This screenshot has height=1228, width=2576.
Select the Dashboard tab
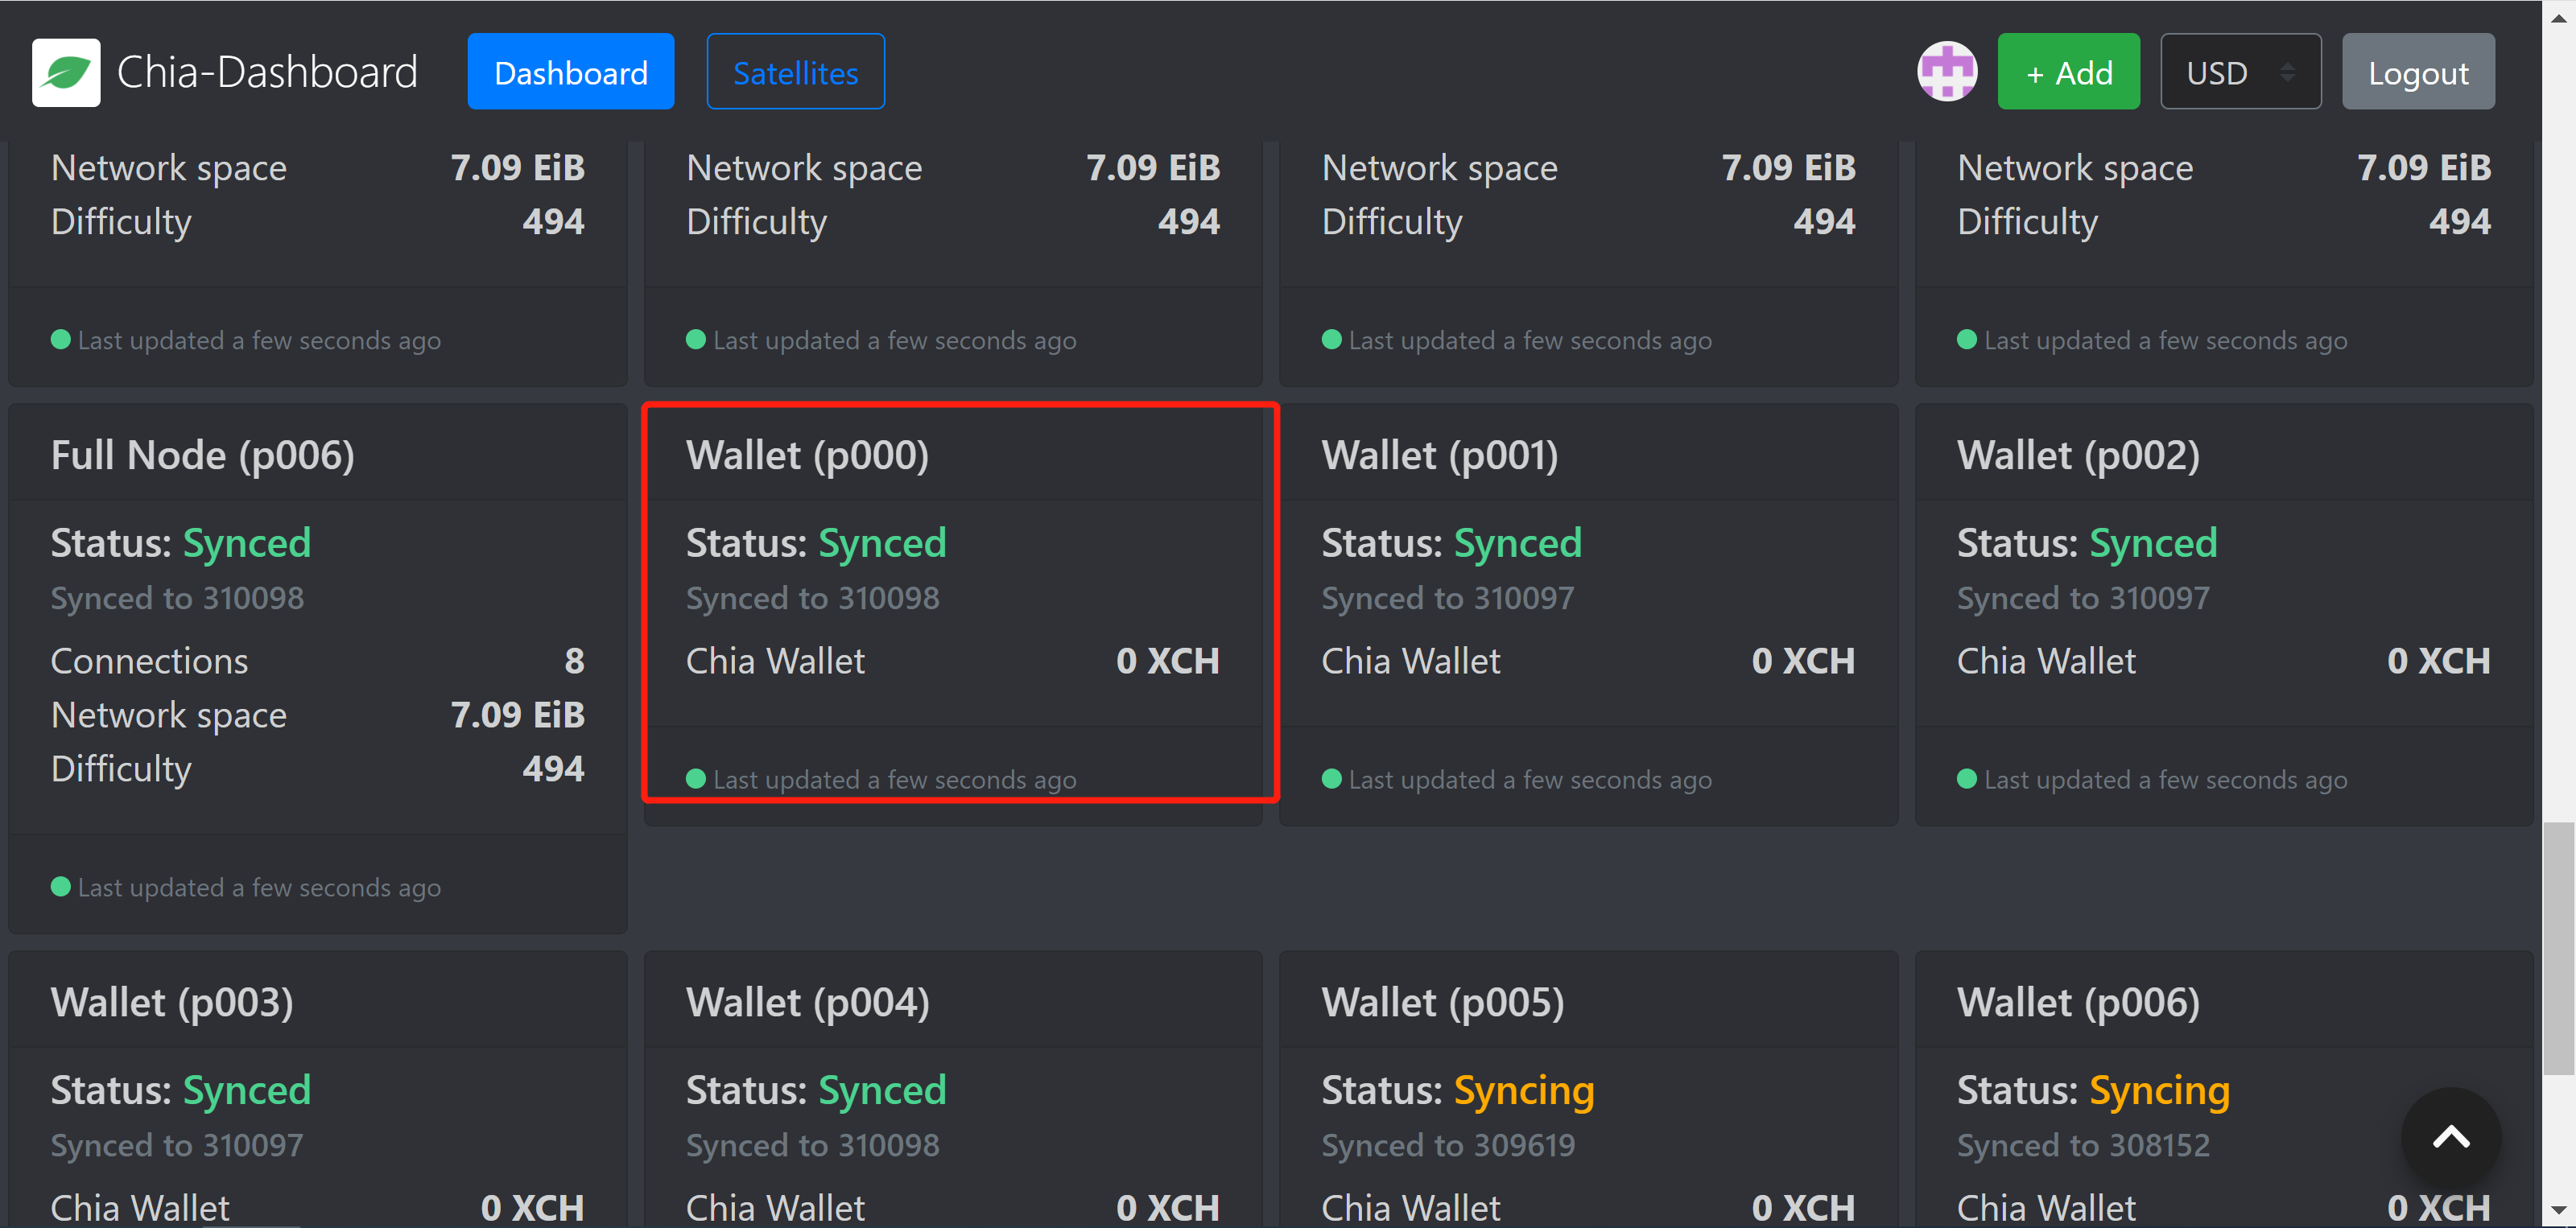point(570,71)
